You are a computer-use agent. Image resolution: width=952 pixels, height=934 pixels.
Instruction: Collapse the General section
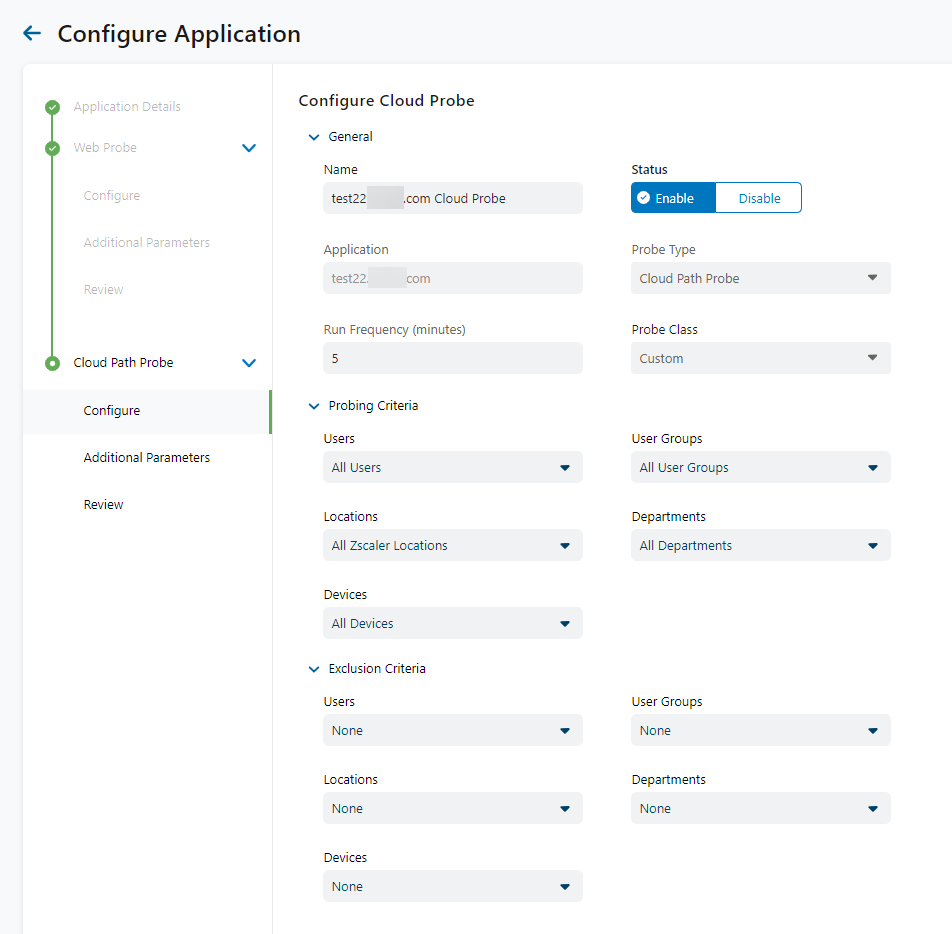[x=314, y=137]
